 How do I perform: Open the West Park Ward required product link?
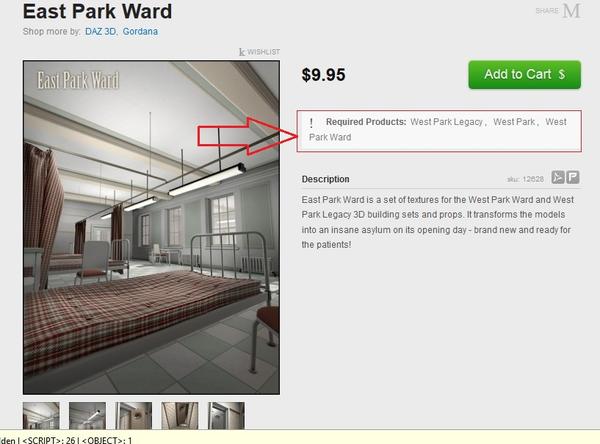click(x=438, y=129)
